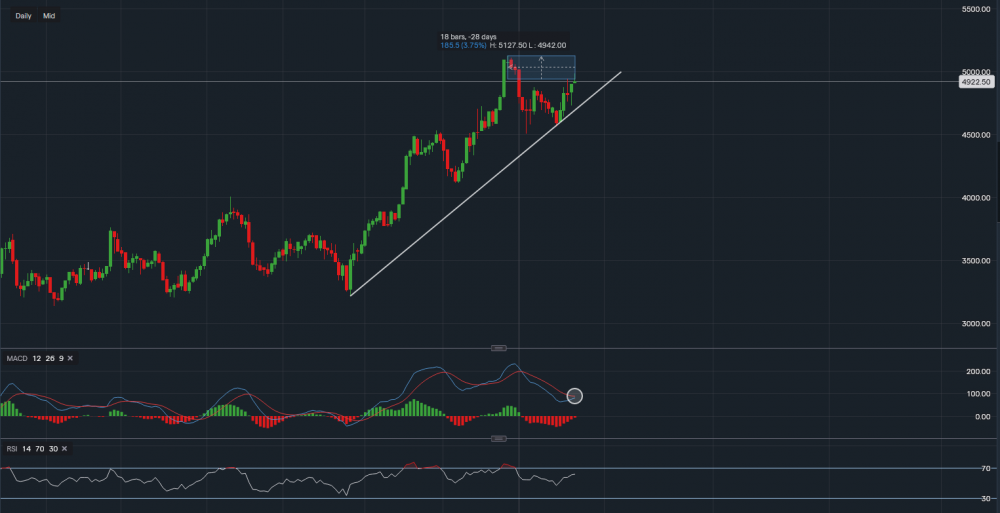The image size is (1000, 513).
Task: Click the 4922.50 current price label
Action: (974, 82)
